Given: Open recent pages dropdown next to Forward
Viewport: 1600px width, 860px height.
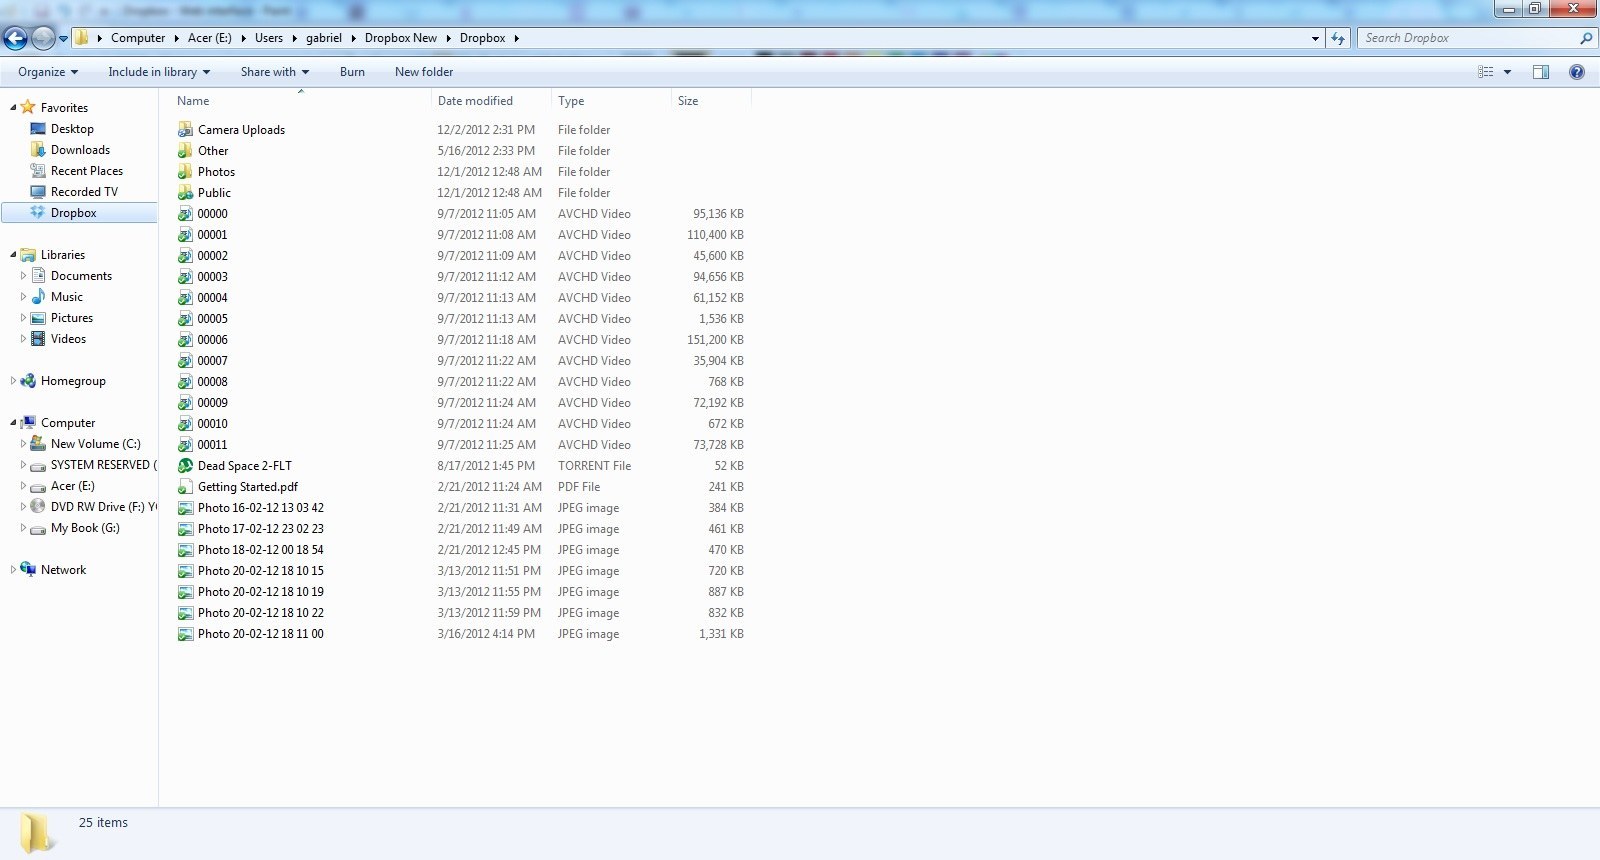Looking at the screenshot, I should (63, 39).
